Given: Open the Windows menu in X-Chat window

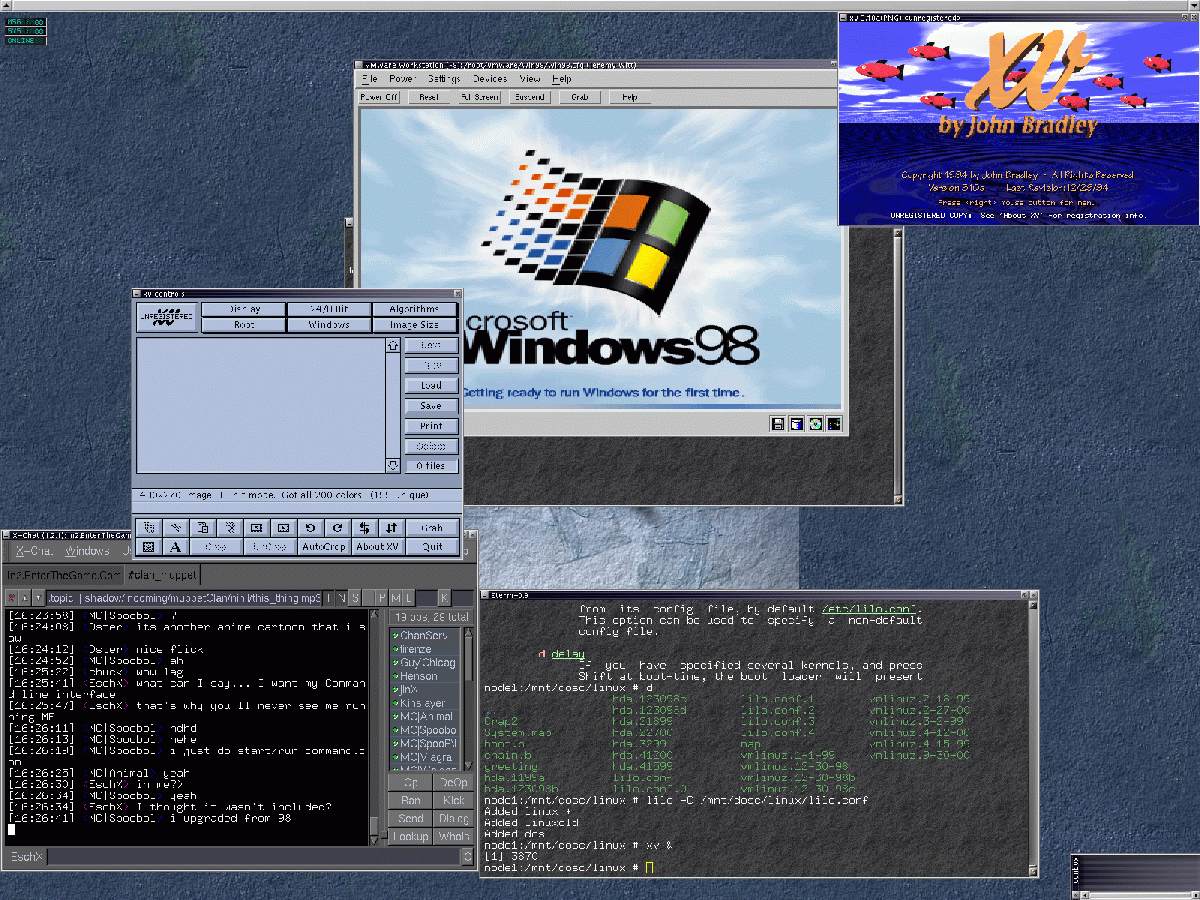Looking at the screenshot, I should 87,551.
